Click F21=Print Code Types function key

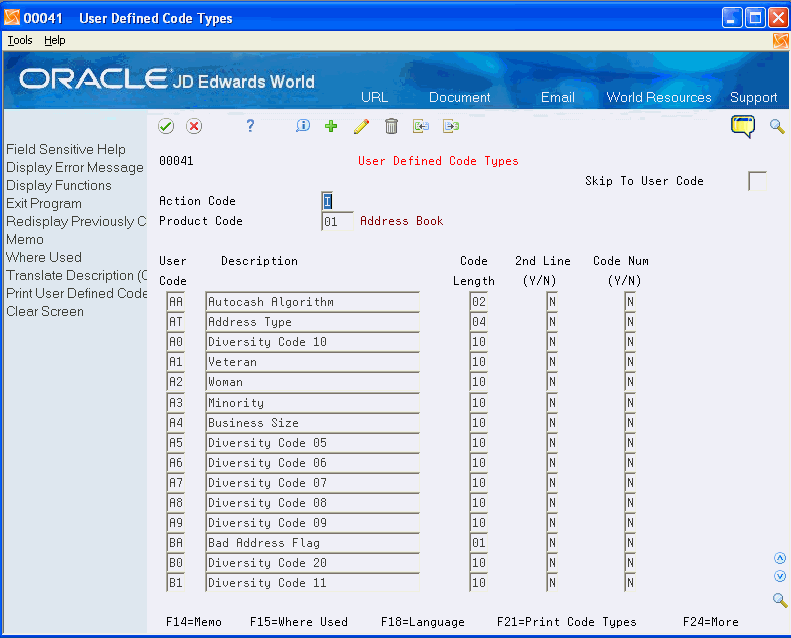[x=567, y=622]
